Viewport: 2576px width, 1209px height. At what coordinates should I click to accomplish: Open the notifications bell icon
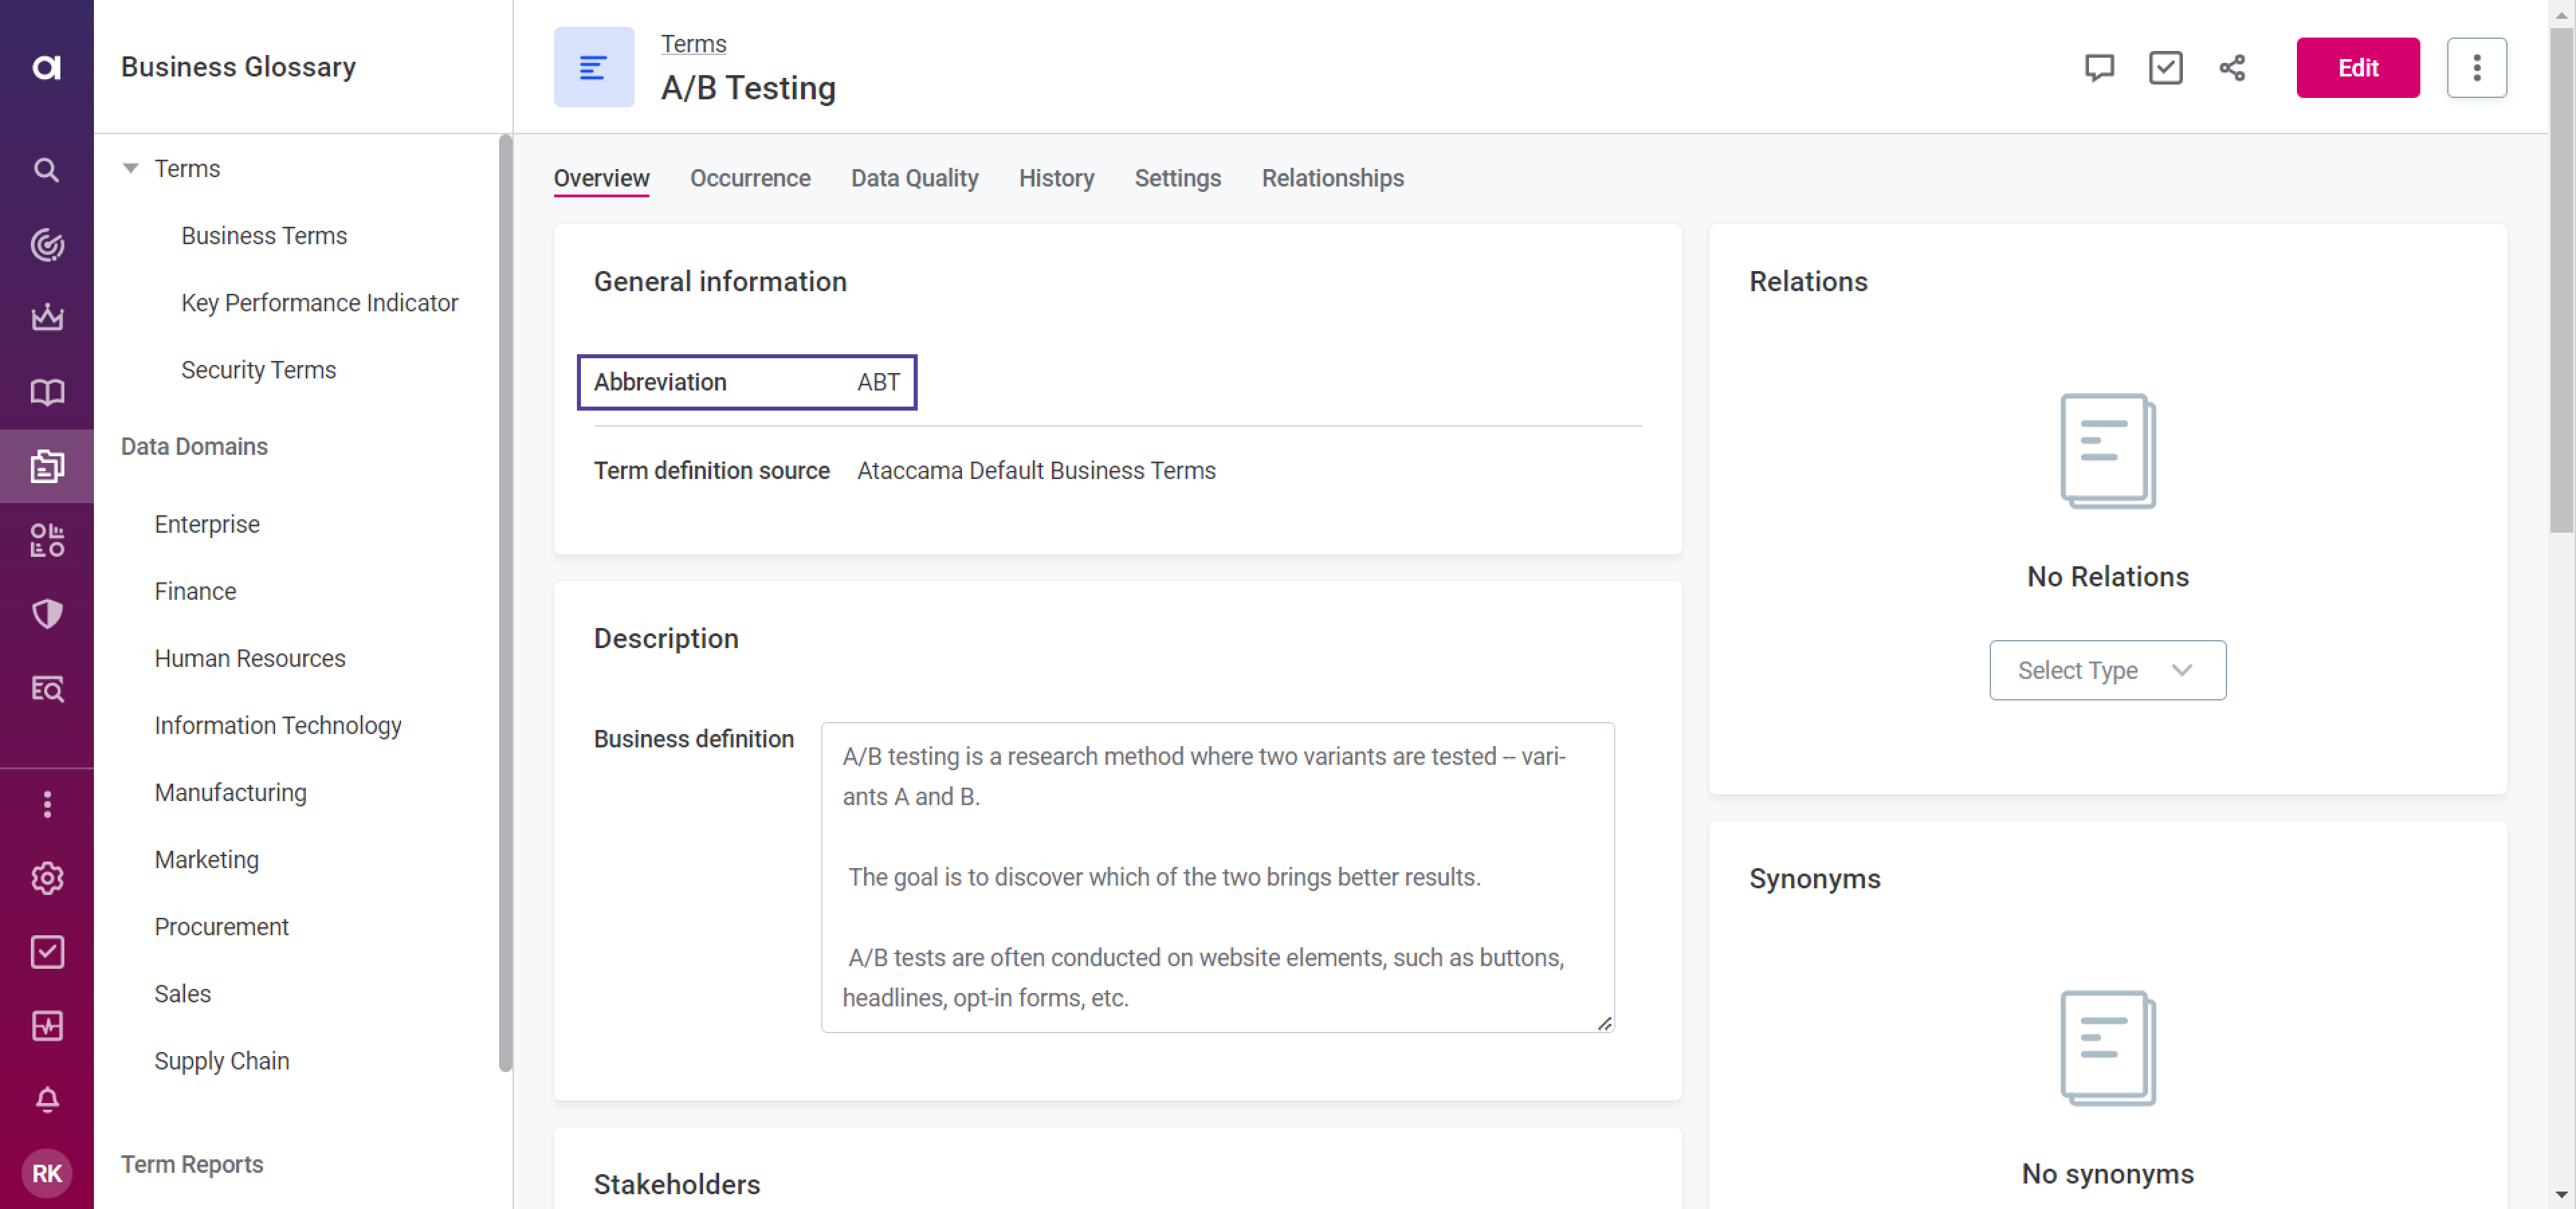[x=46, y=1100]
